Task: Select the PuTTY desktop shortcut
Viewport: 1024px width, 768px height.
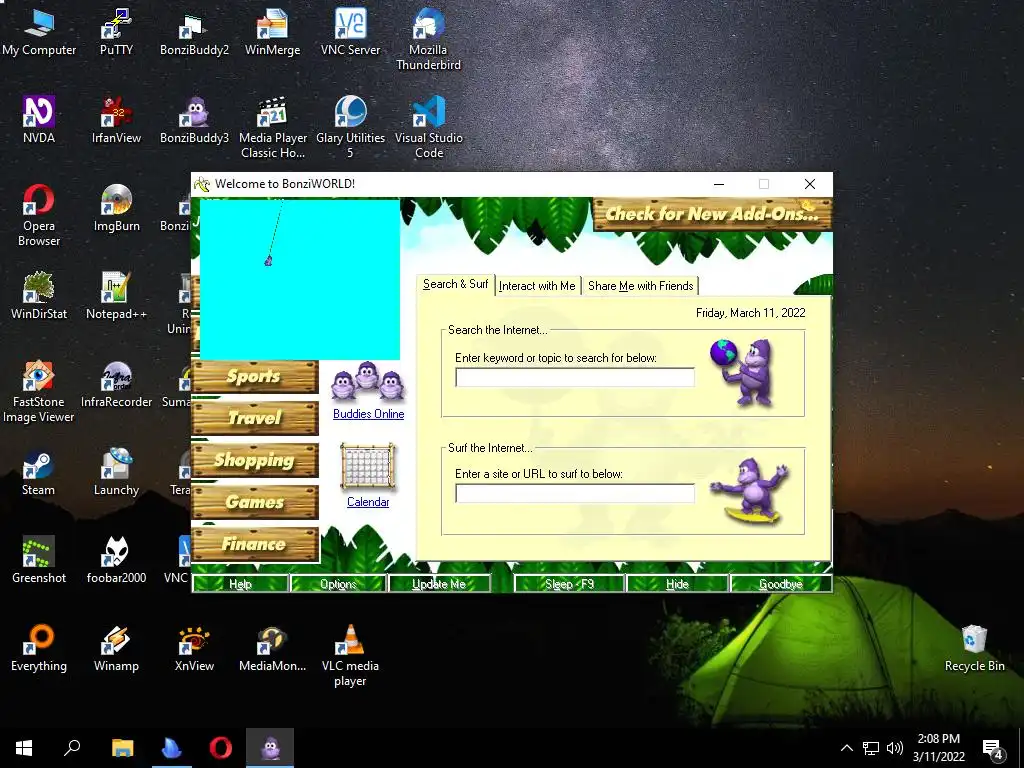Action: pos(116,32)
